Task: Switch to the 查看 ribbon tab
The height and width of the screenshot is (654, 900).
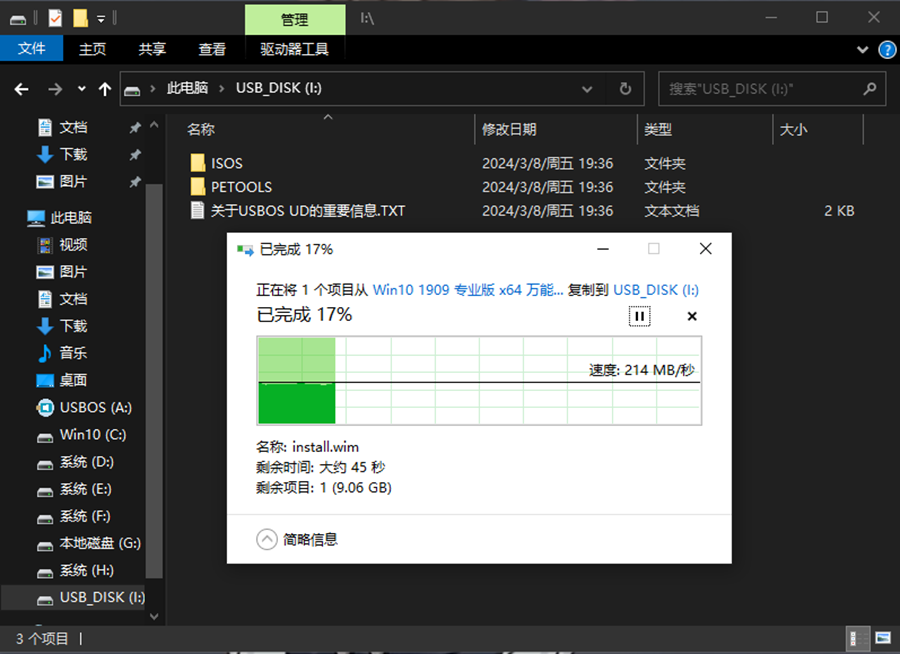Action: tap(212, 49)
